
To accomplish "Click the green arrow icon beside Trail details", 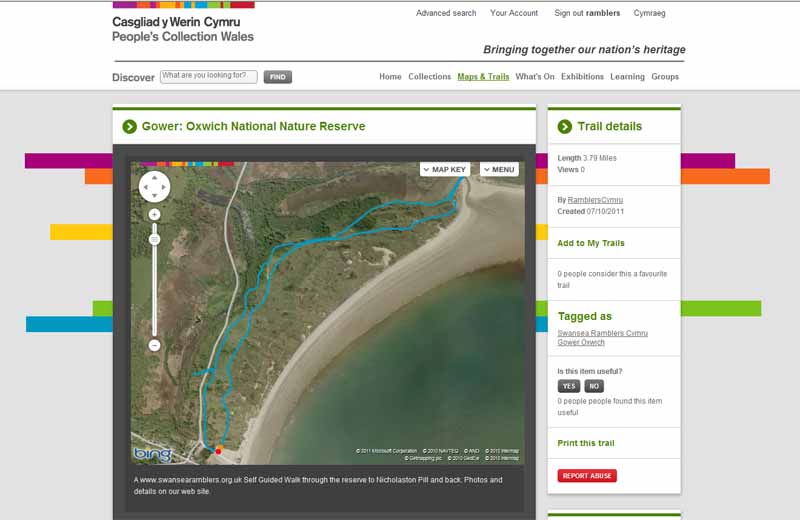I will [565, 127].
